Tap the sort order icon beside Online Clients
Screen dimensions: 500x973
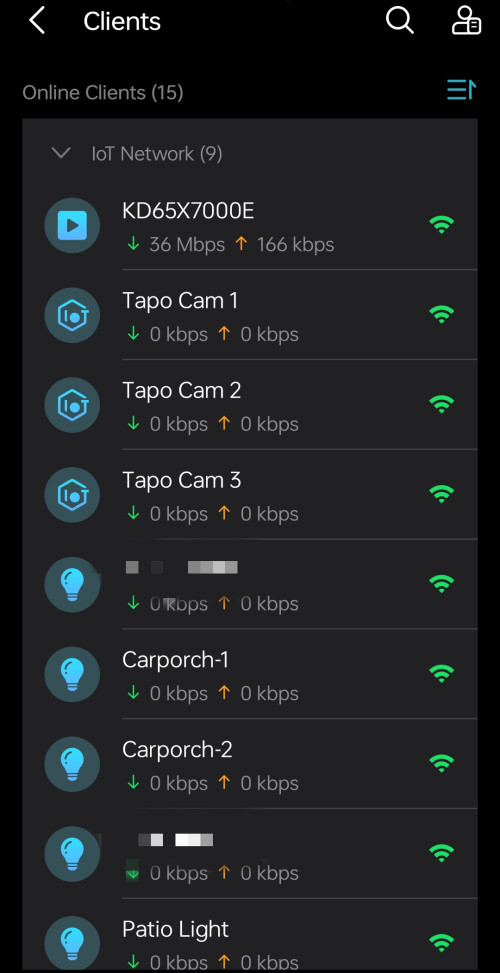tap(461, 90)
